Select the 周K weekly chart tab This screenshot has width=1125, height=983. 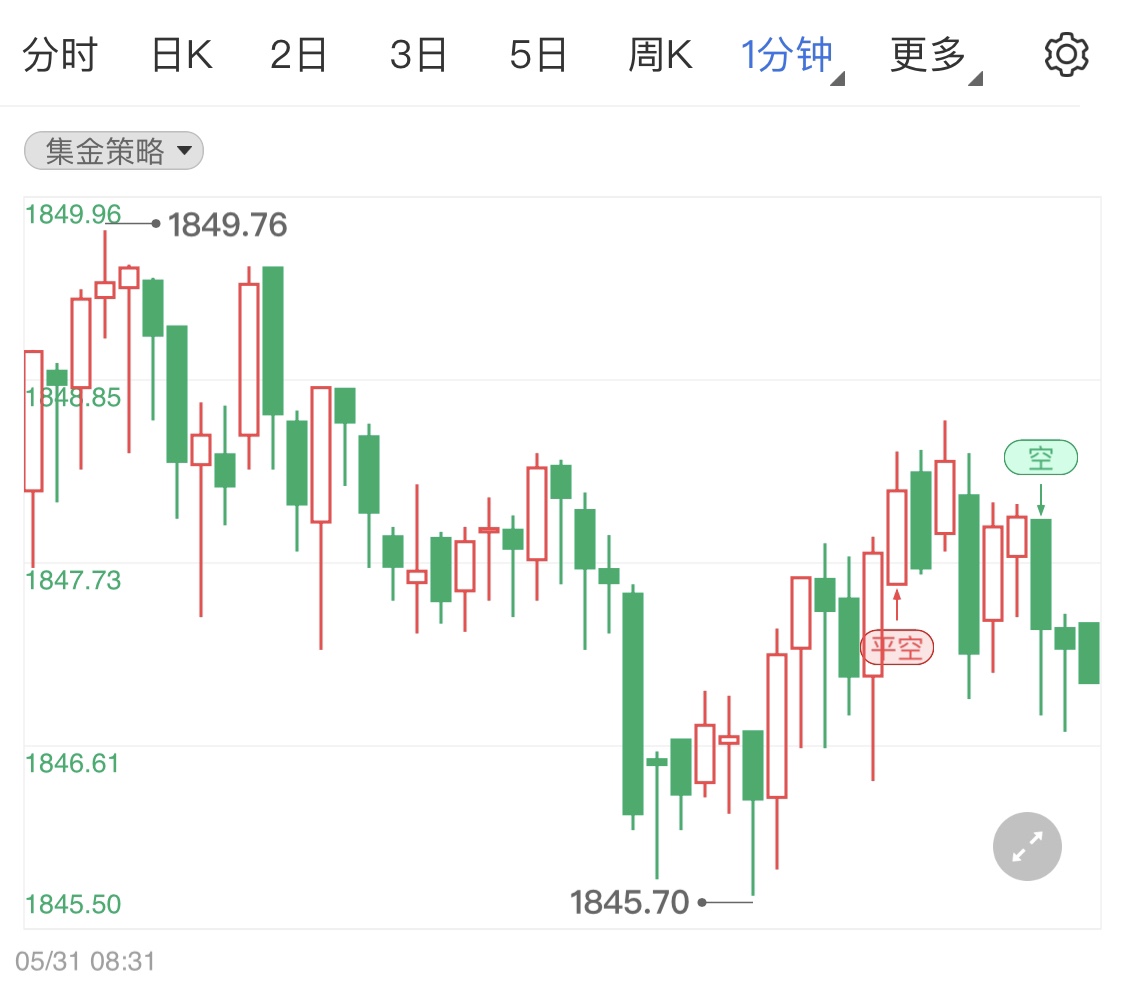click(662, 54)
